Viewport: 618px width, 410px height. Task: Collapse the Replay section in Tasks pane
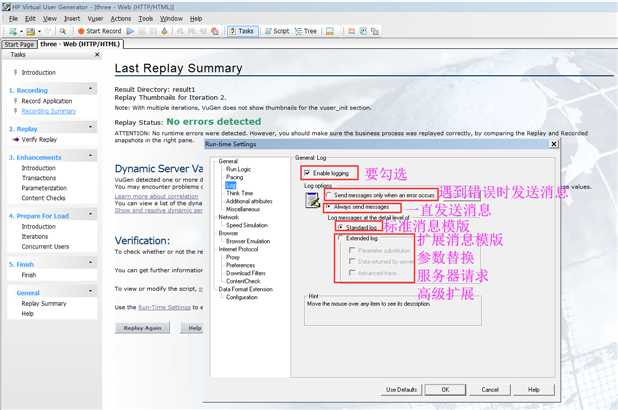point(91,127)
